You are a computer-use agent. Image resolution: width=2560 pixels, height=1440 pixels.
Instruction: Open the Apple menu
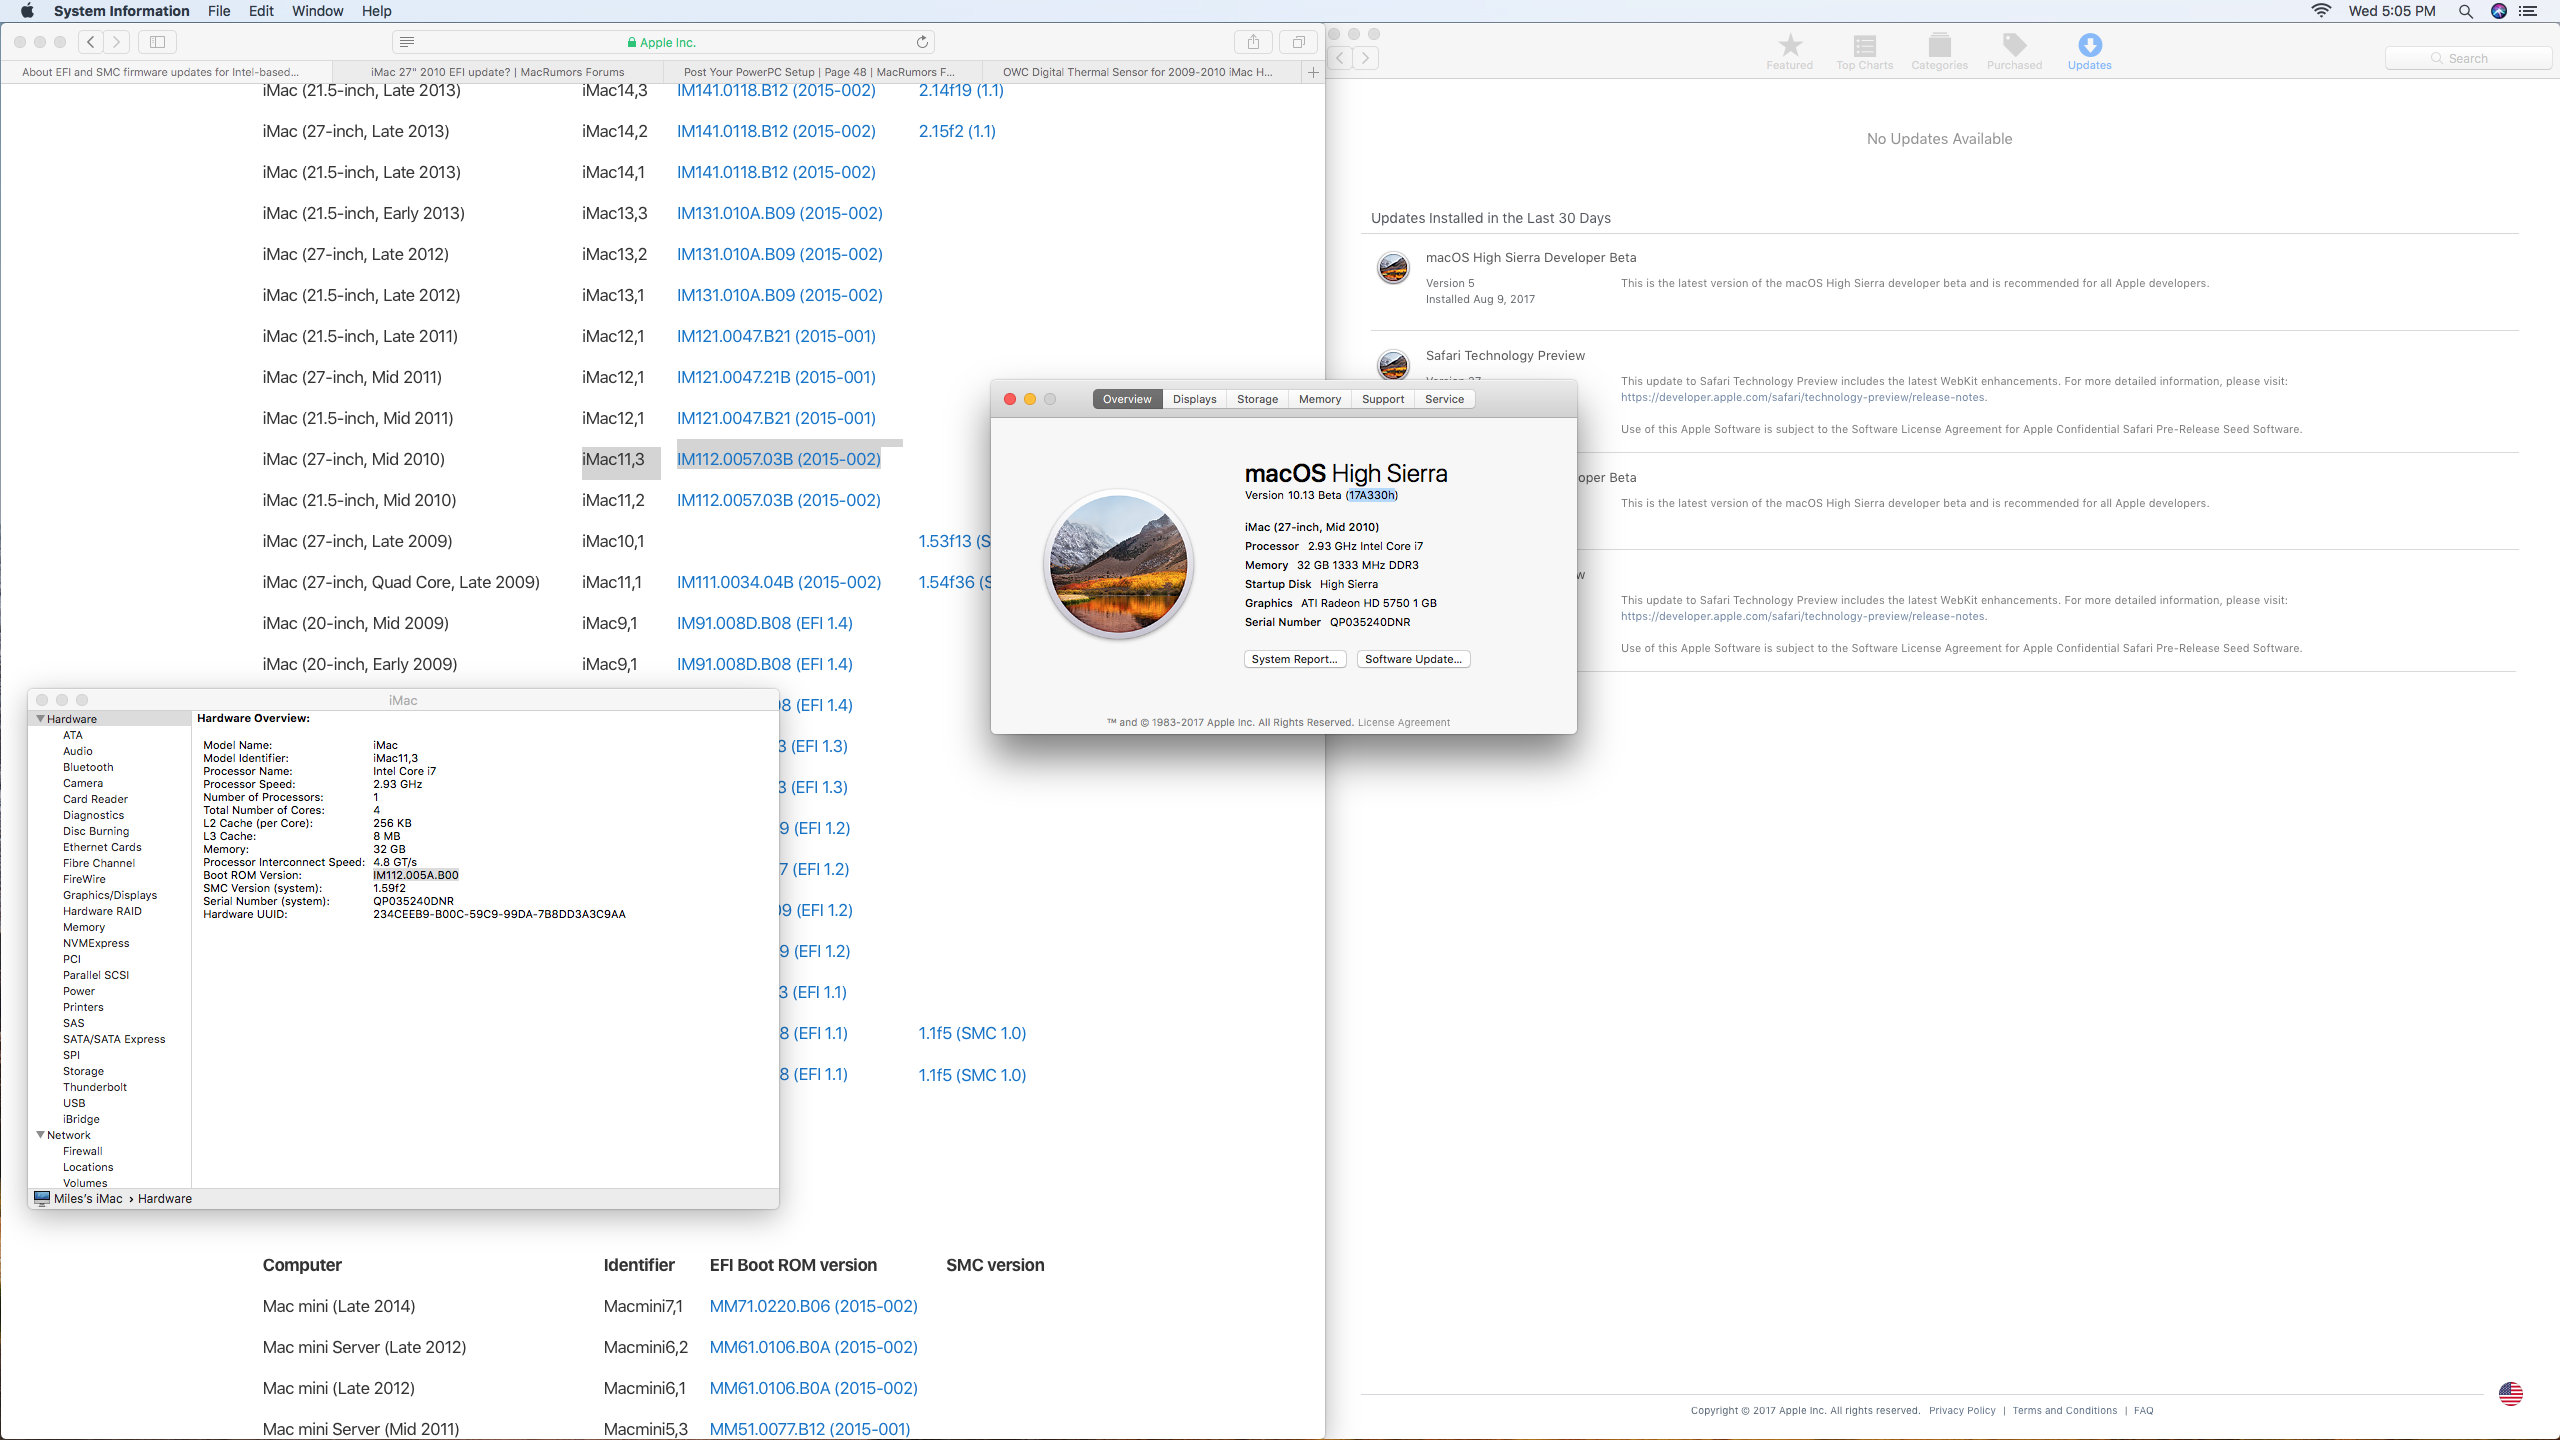pos(27,11)
